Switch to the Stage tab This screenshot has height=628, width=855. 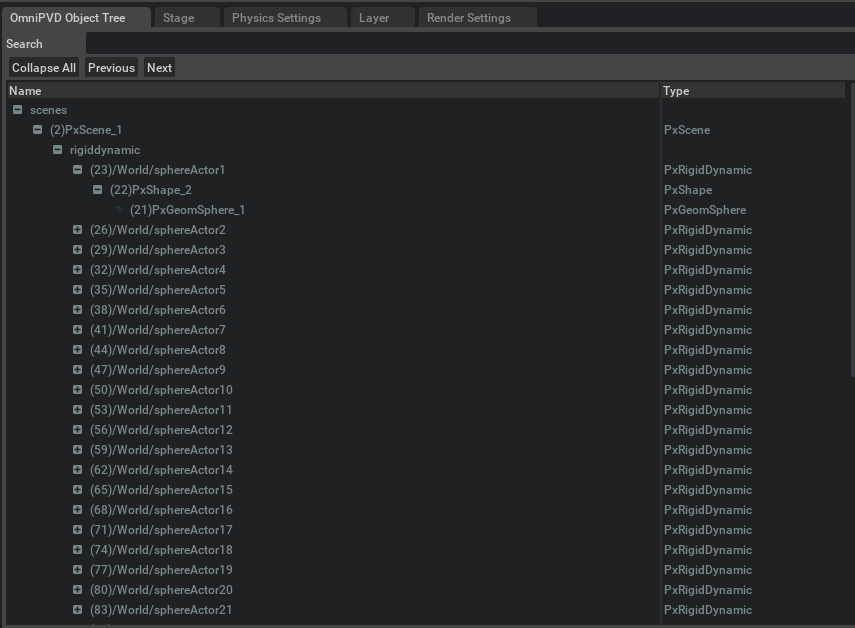(x=178, y=18)
